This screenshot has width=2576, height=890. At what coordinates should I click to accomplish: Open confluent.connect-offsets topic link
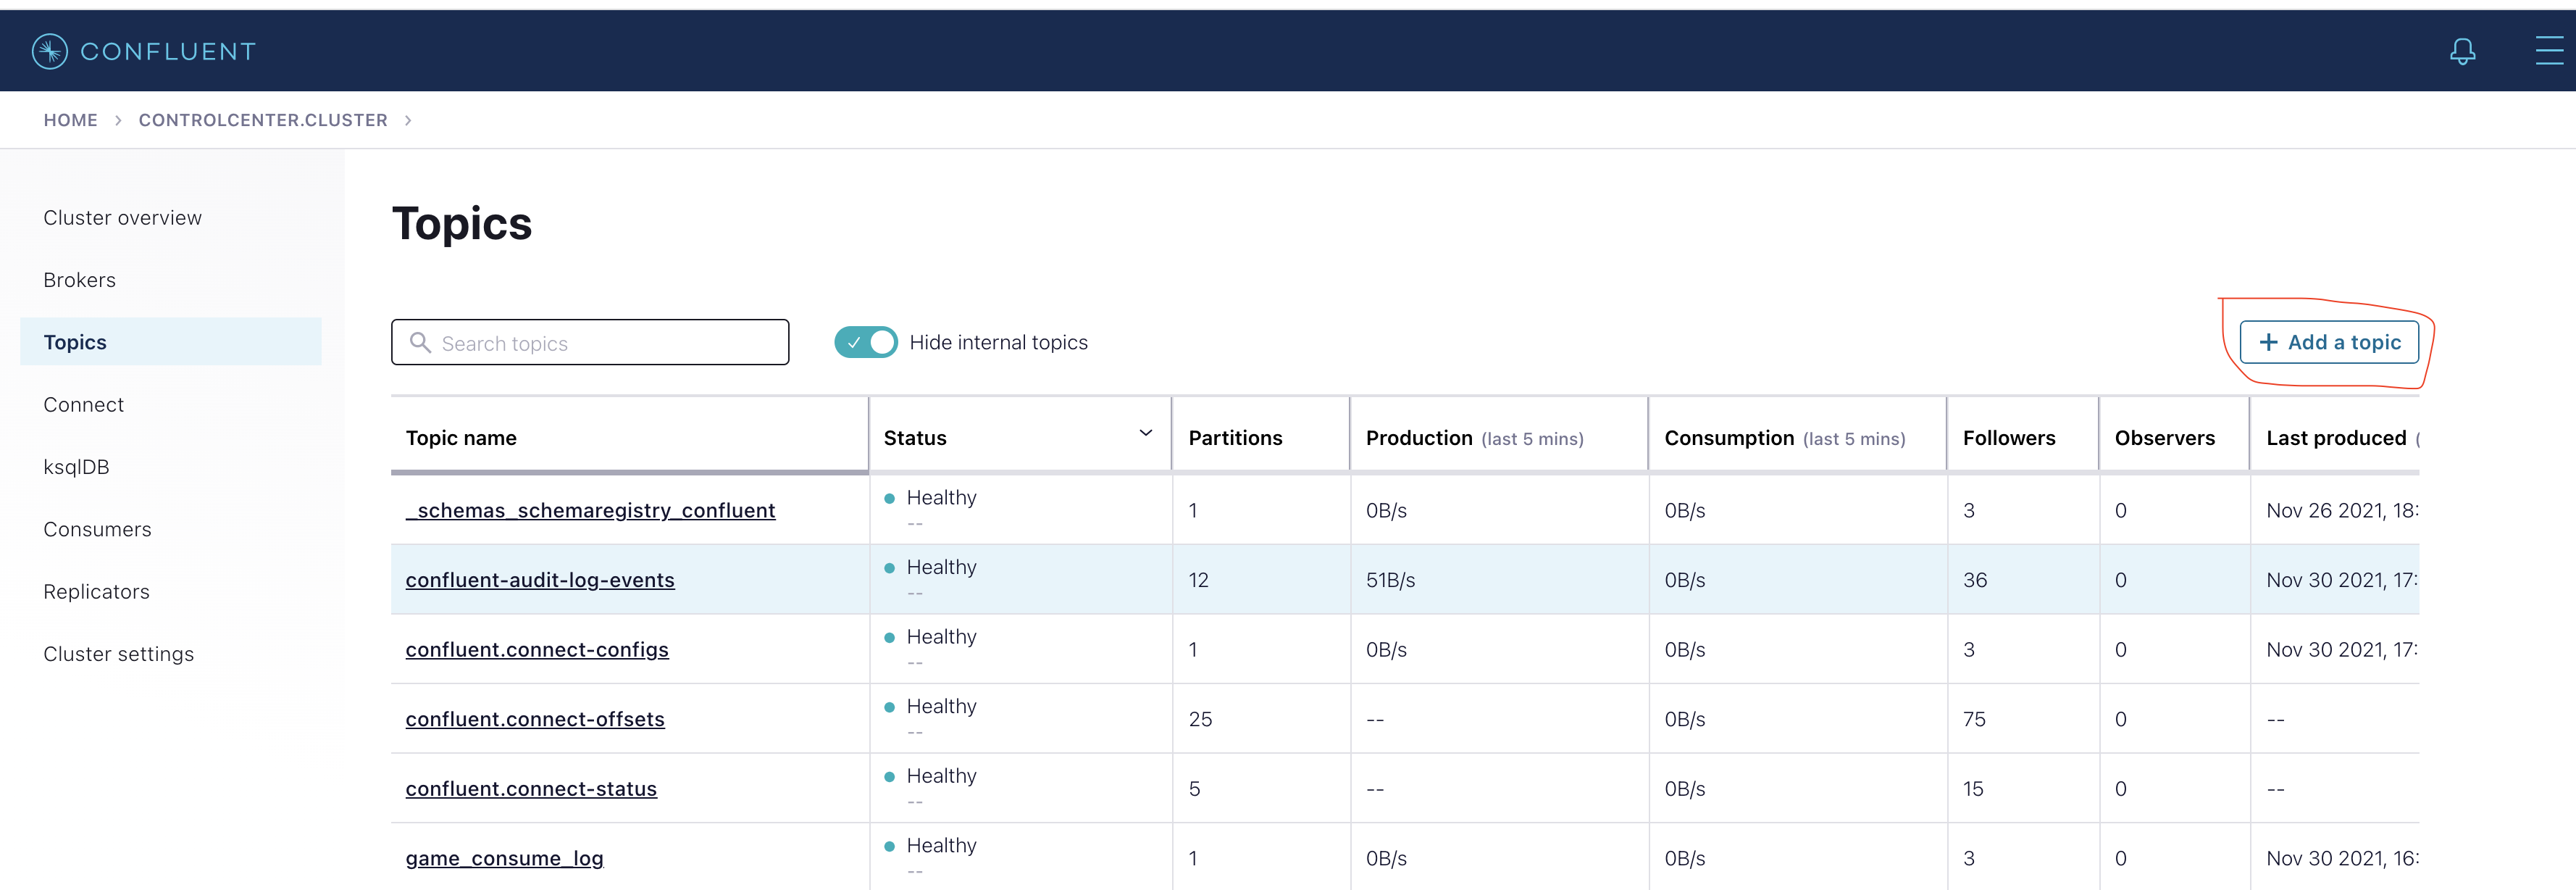(x=534, y=719)
